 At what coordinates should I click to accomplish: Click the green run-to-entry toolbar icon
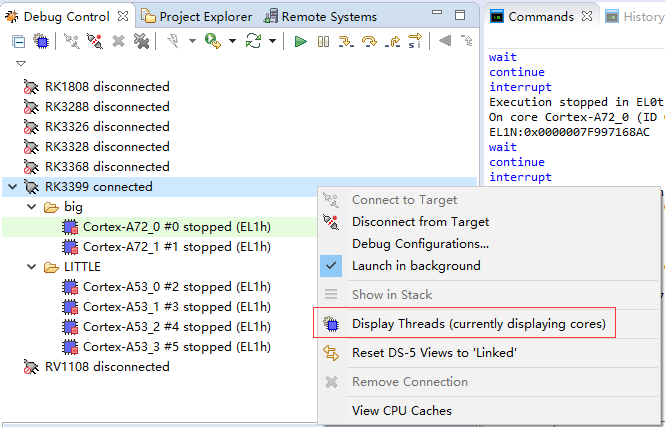(x=212, y=41)
